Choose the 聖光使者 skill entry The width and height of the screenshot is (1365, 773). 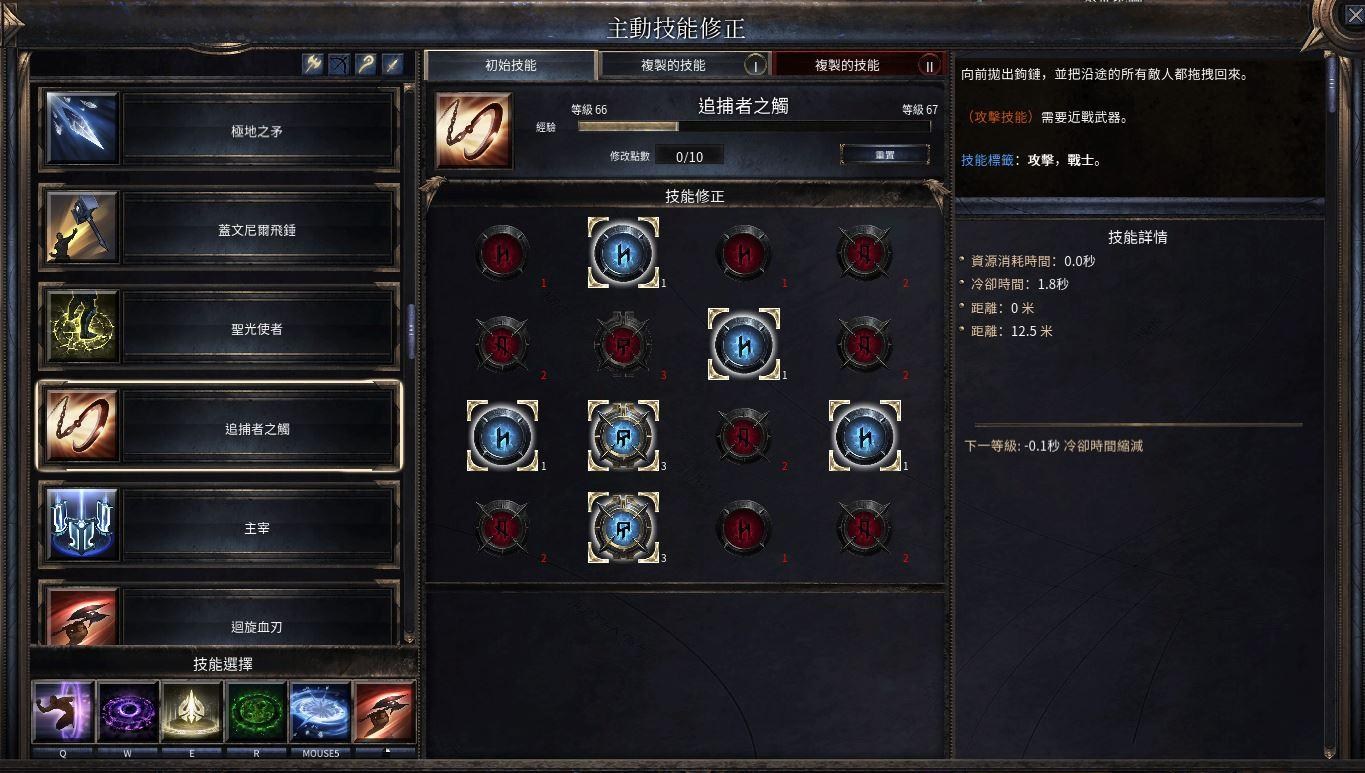click(x=219, y=328)
